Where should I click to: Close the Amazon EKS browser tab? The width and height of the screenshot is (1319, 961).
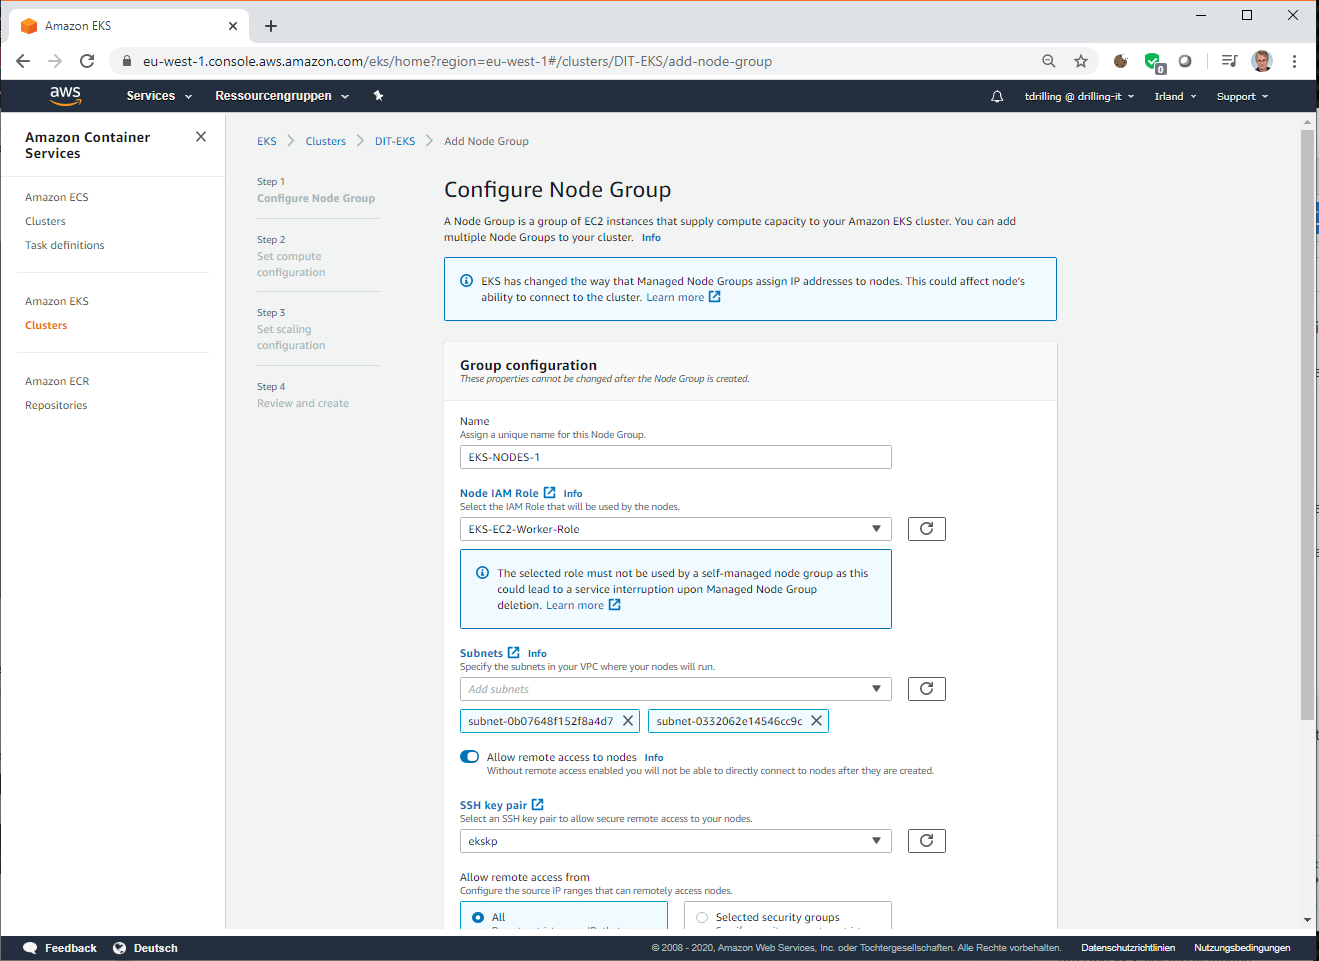coord(233,26)
